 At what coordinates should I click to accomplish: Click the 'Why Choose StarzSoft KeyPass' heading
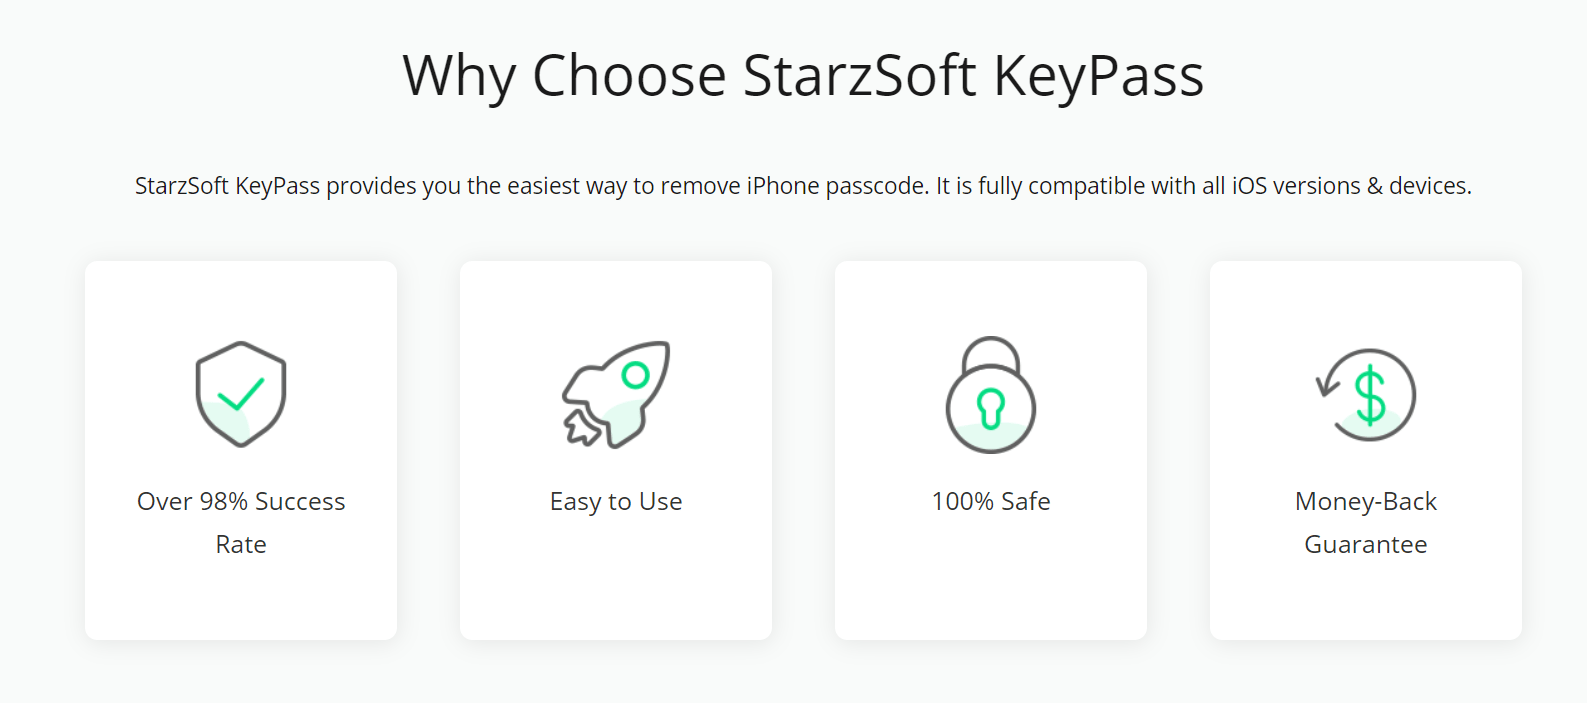click(803, 75)
